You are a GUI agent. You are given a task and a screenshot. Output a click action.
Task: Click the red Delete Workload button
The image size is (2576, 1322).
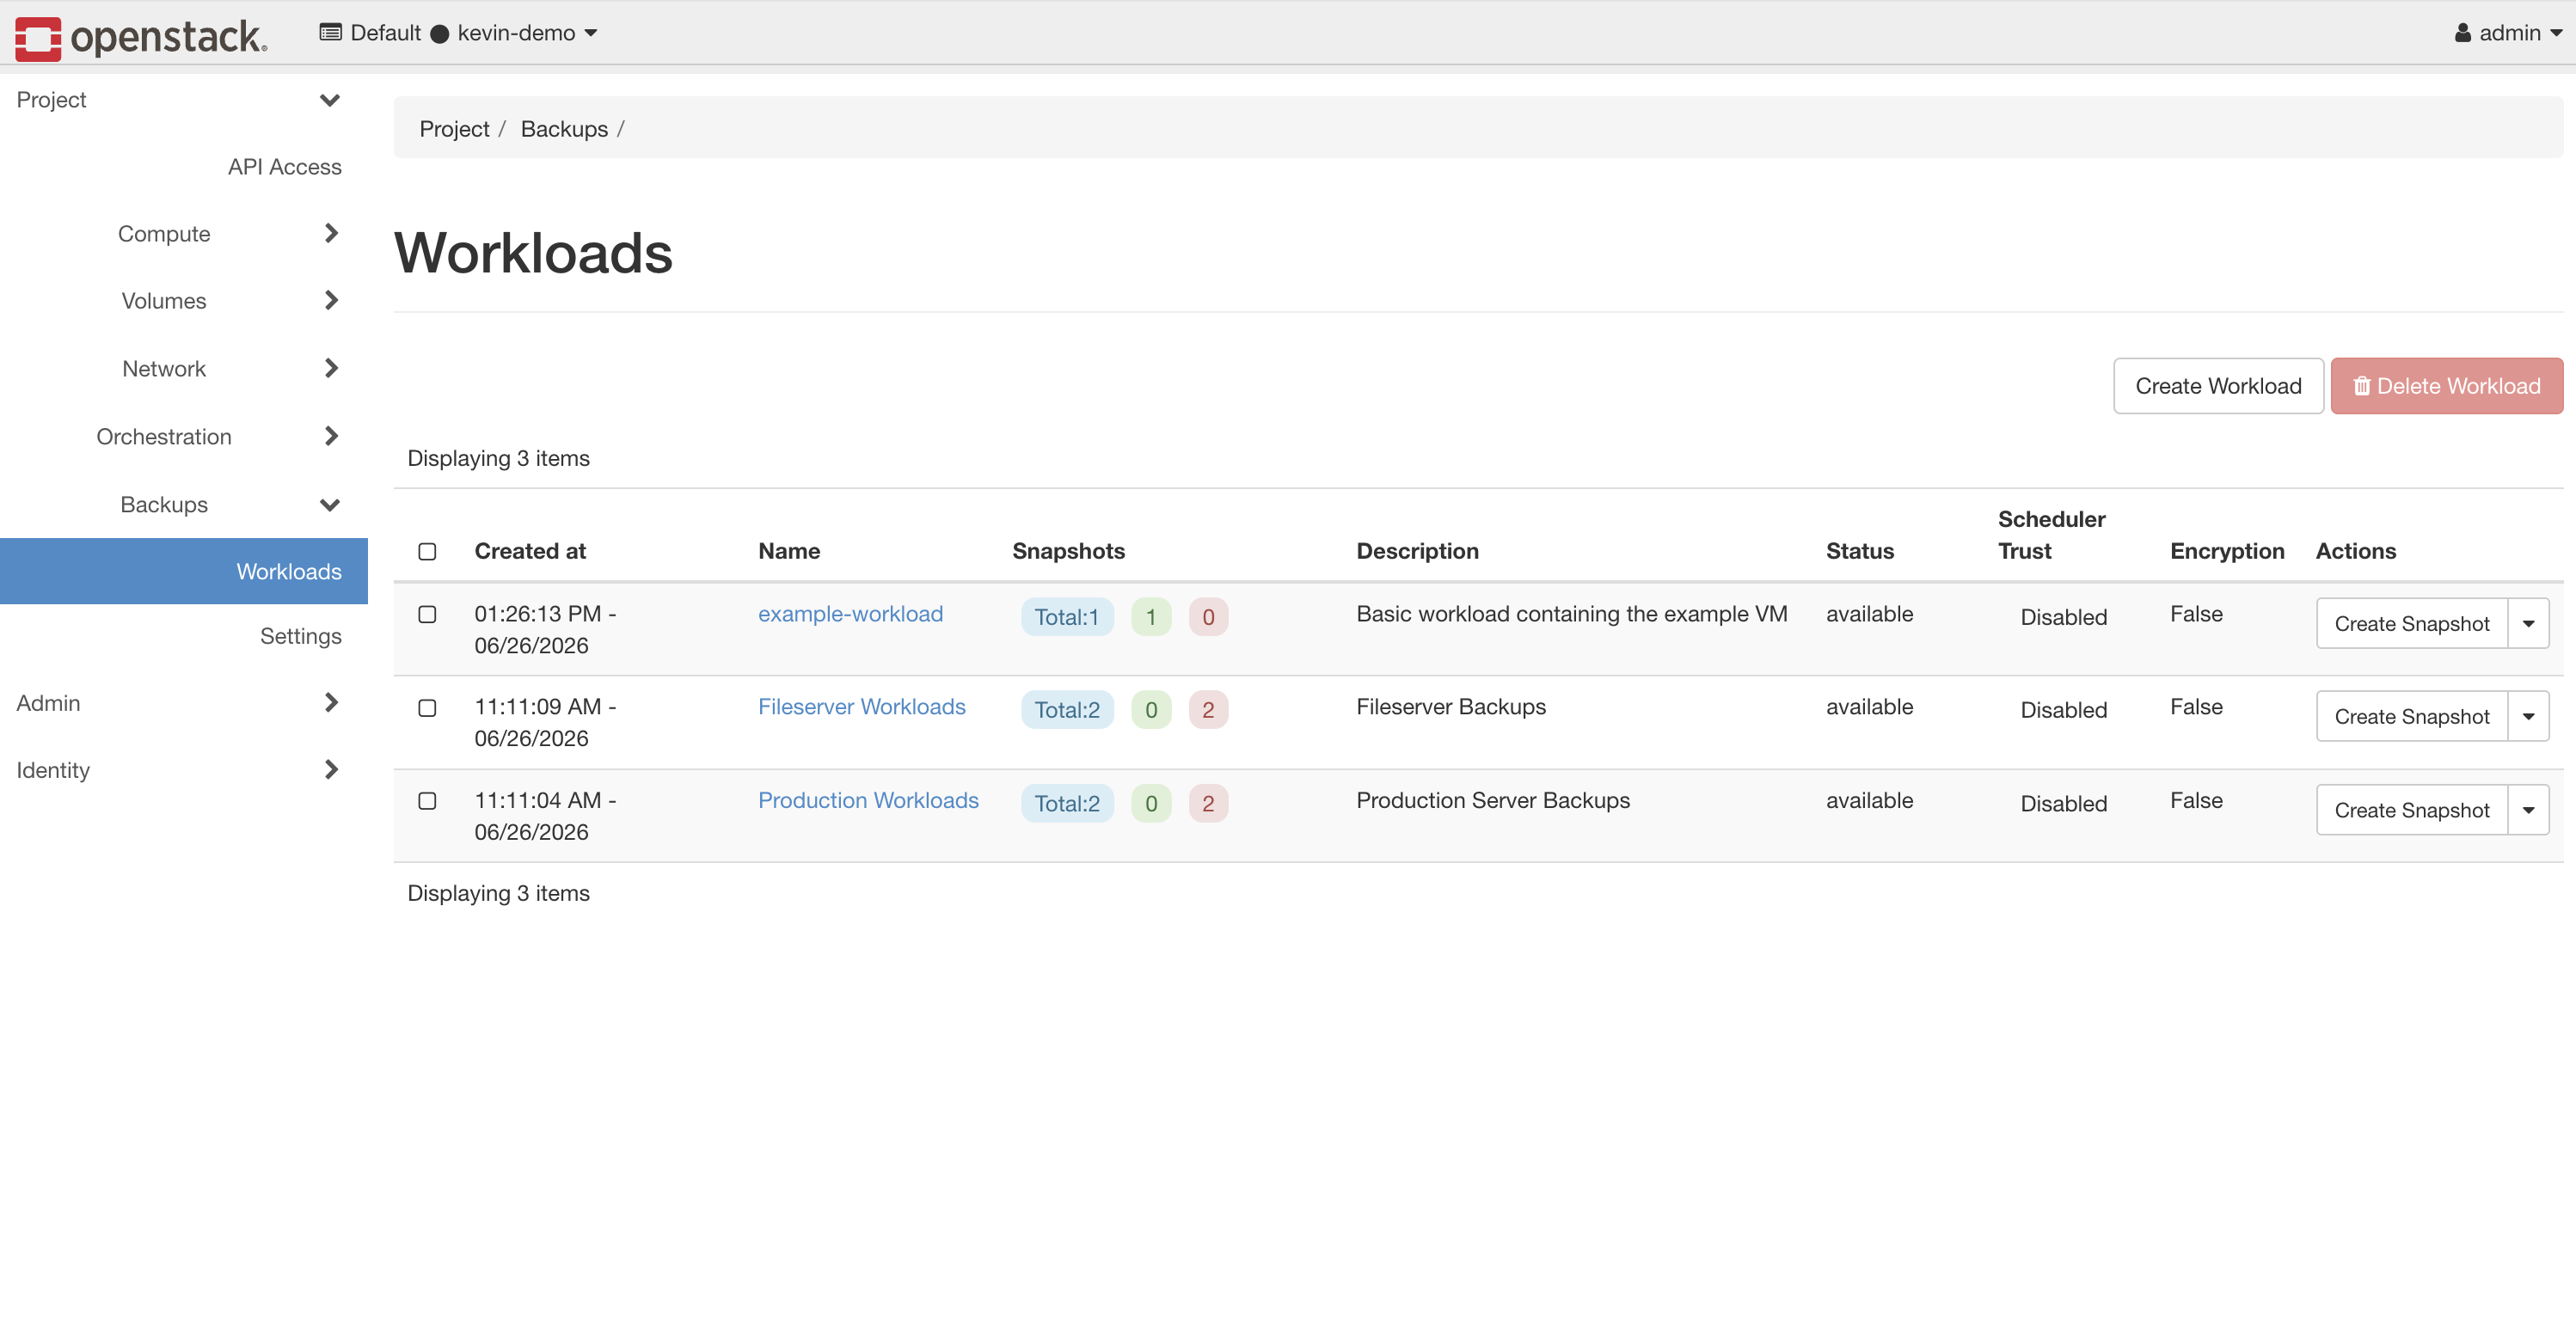tap(2446, 386)
